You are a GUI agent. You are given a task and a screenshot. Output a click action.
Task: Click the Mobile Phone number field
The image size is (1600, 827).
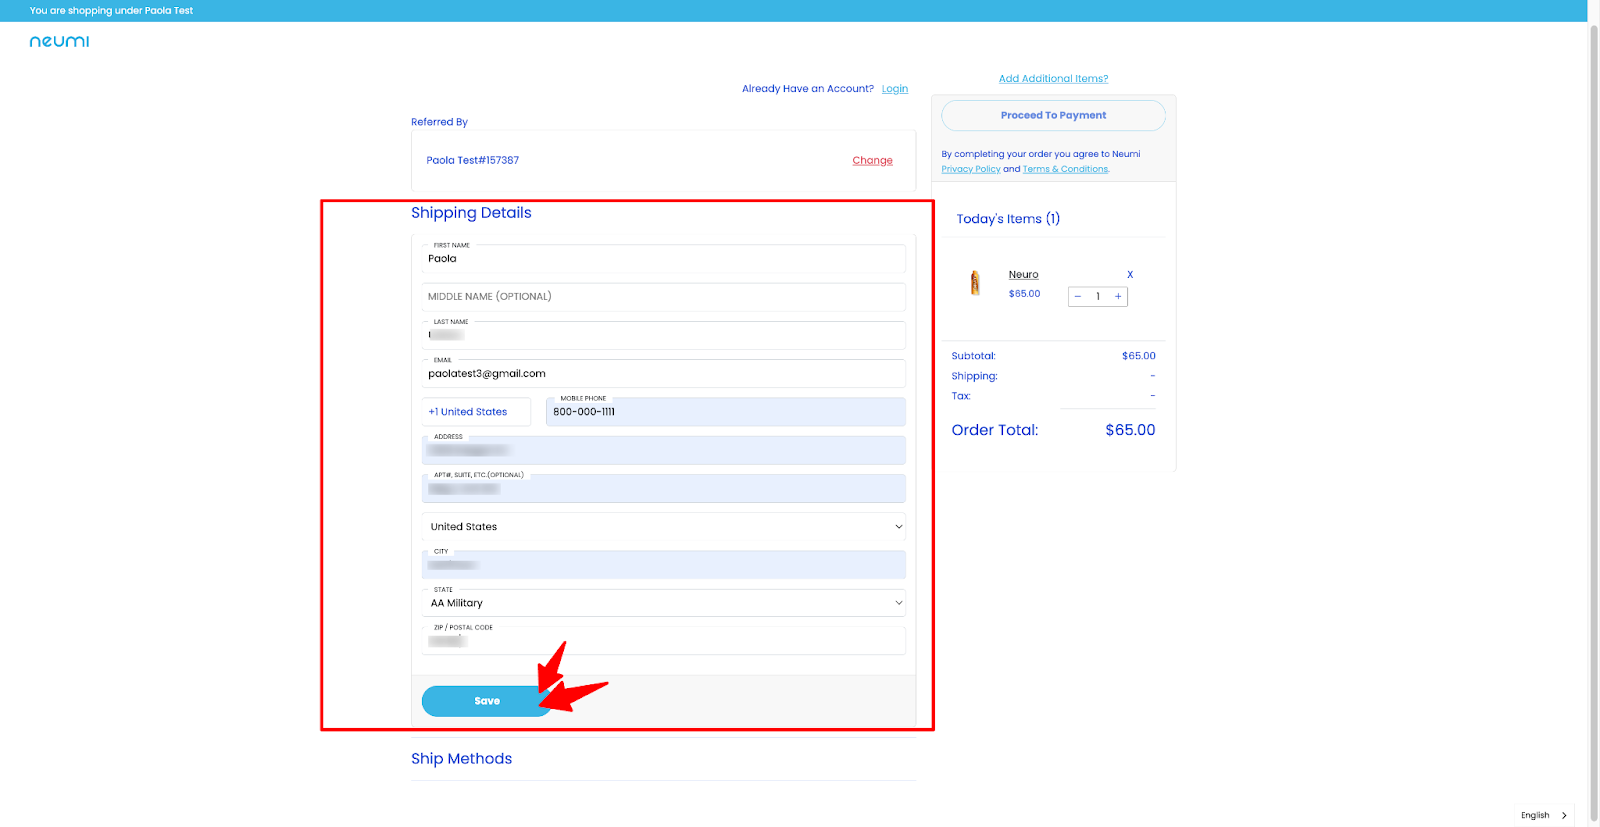click(726, 412)
